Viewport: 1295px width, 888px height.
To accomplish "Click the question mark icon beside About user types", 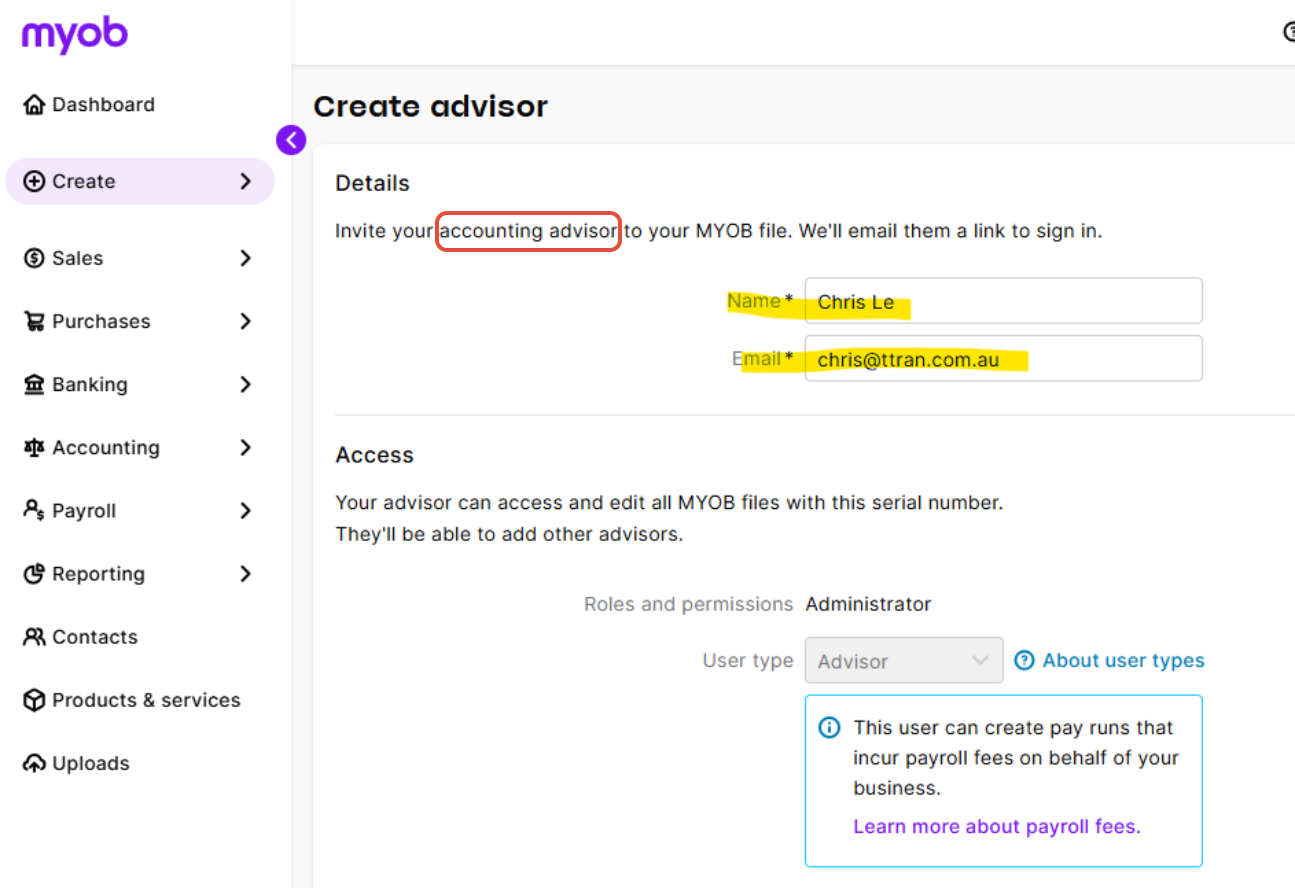I will tap(1024, 661).
